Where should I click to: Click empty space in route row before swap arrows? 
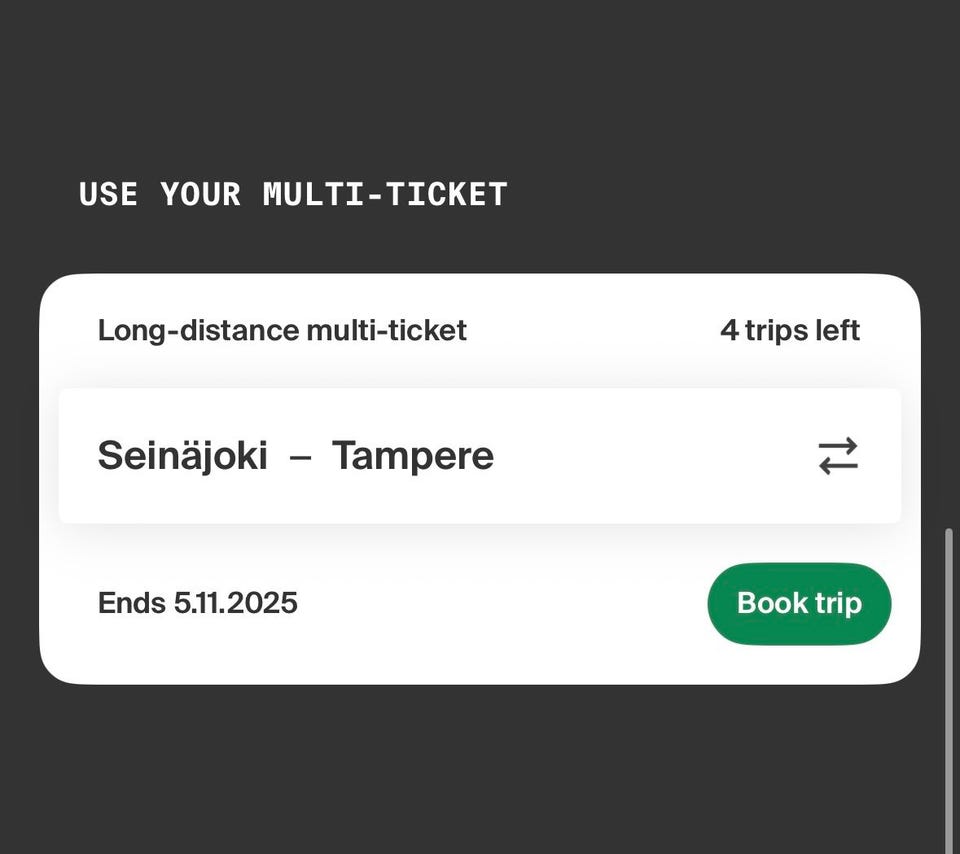[650, 456]
